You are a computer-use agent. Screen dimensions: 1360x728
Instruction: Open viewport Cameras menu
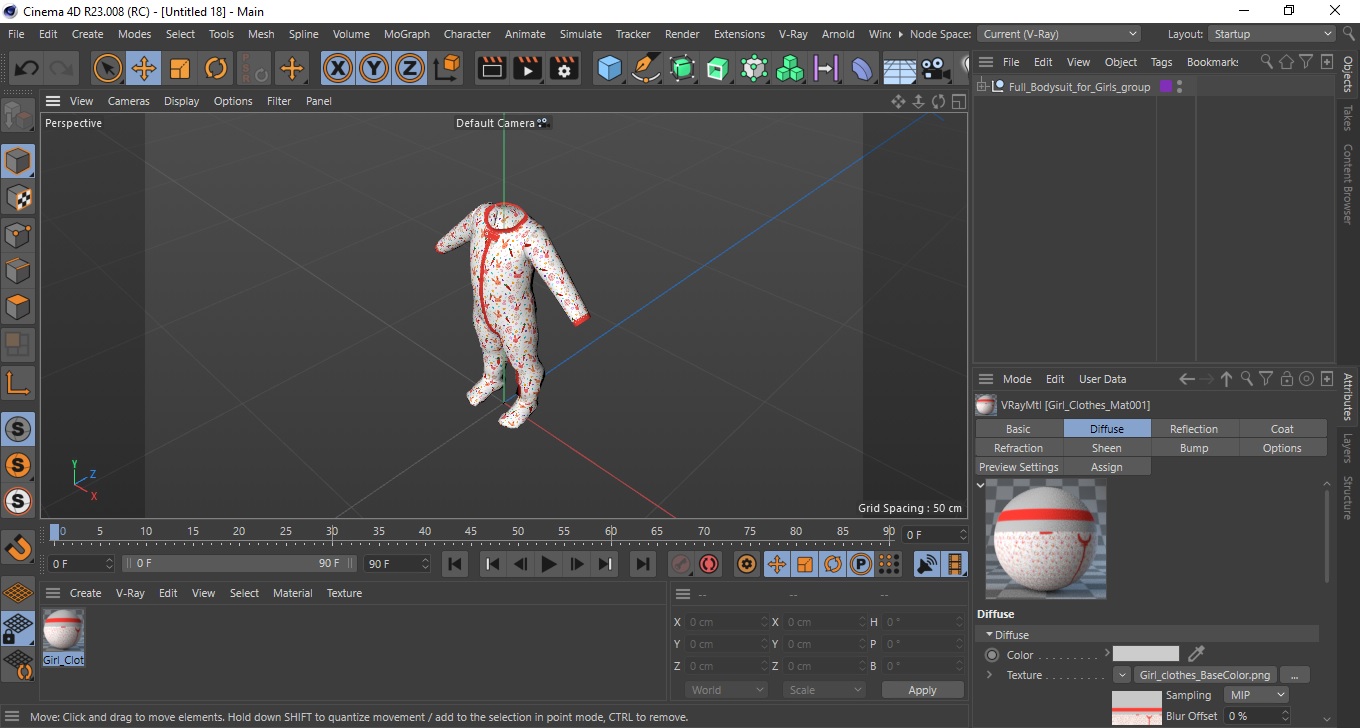point(129,101)
